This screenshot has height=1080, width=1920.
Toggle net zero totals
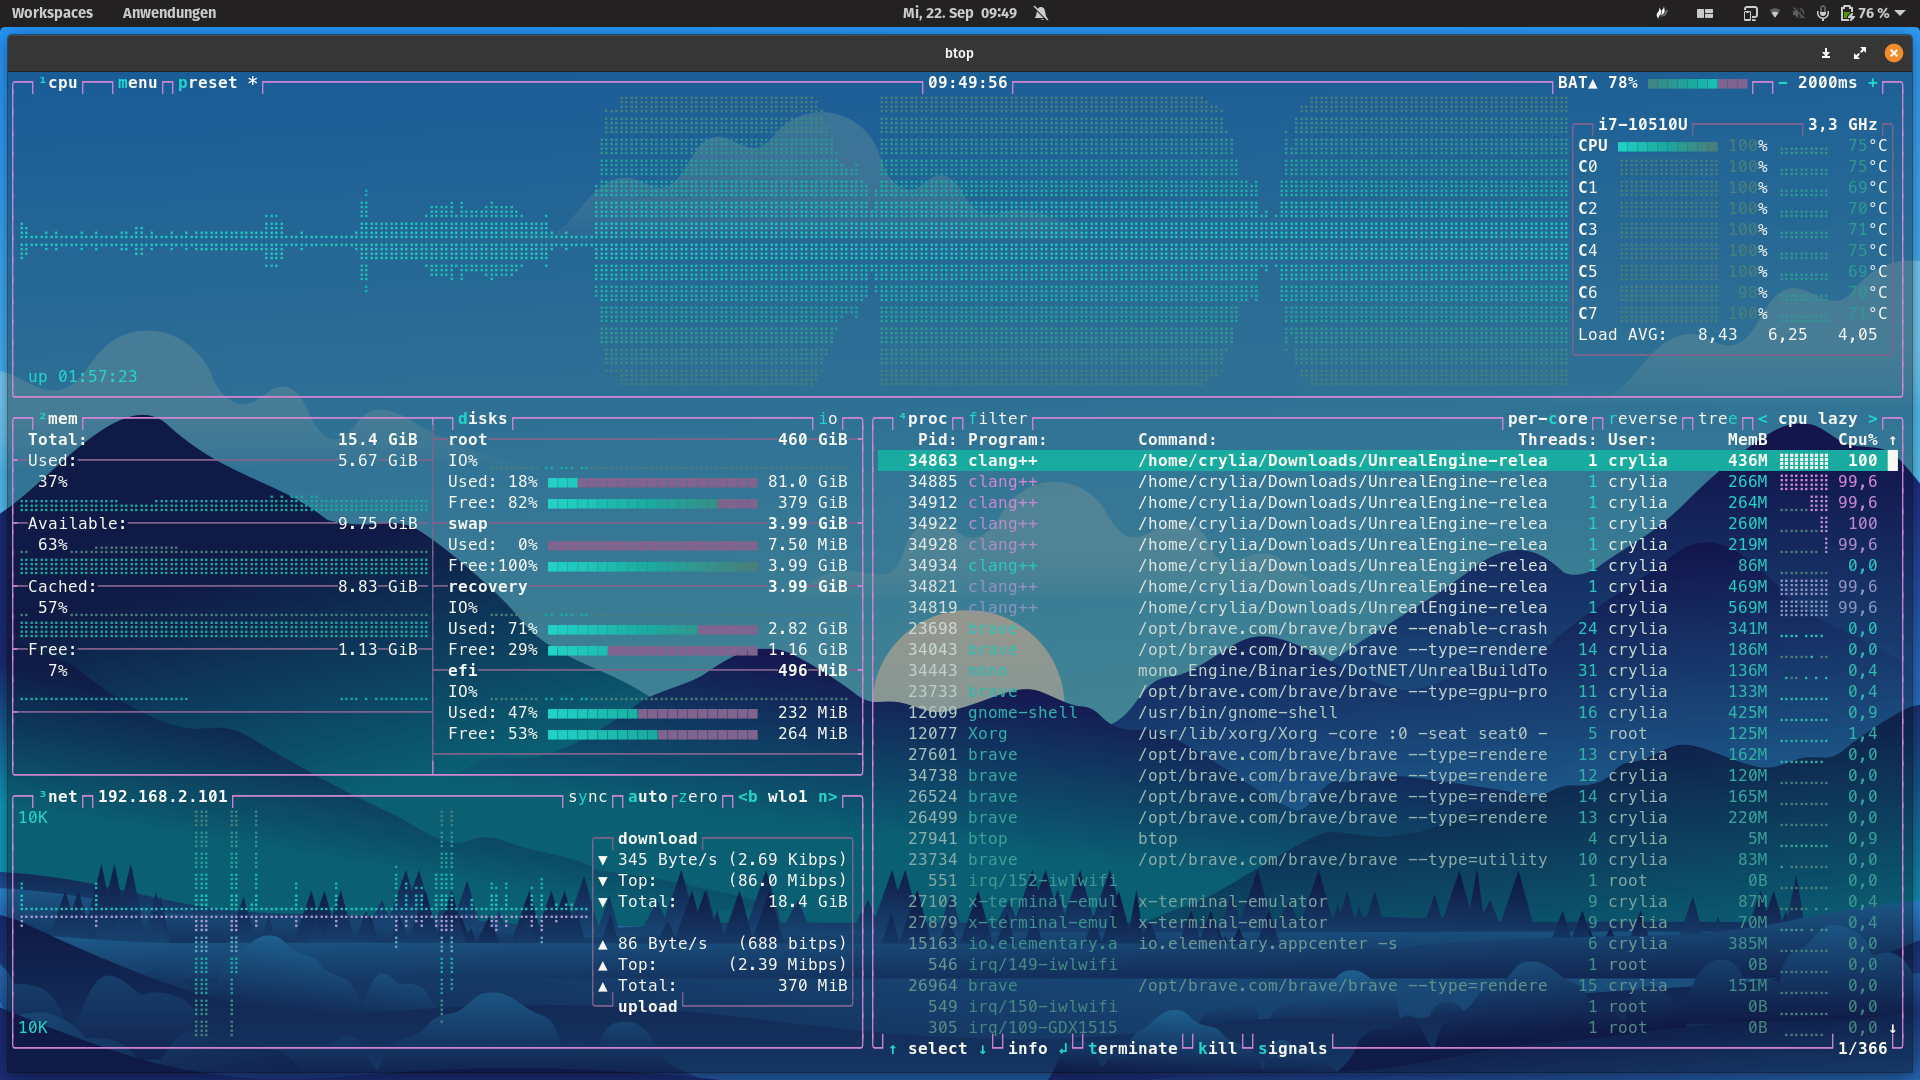698,797
